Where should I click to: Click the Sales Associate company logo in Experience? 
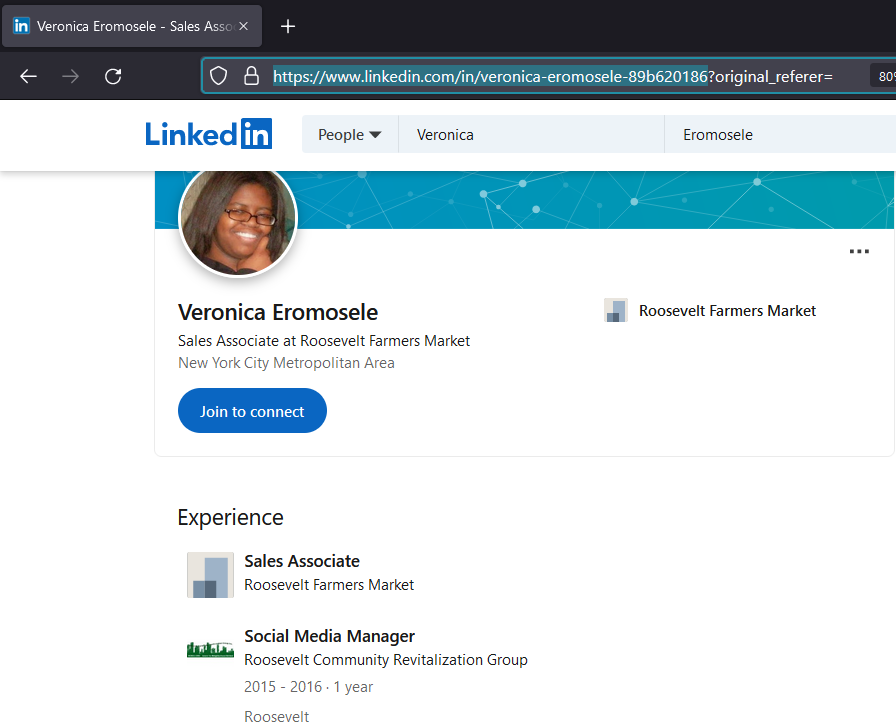tap(210, 575)
